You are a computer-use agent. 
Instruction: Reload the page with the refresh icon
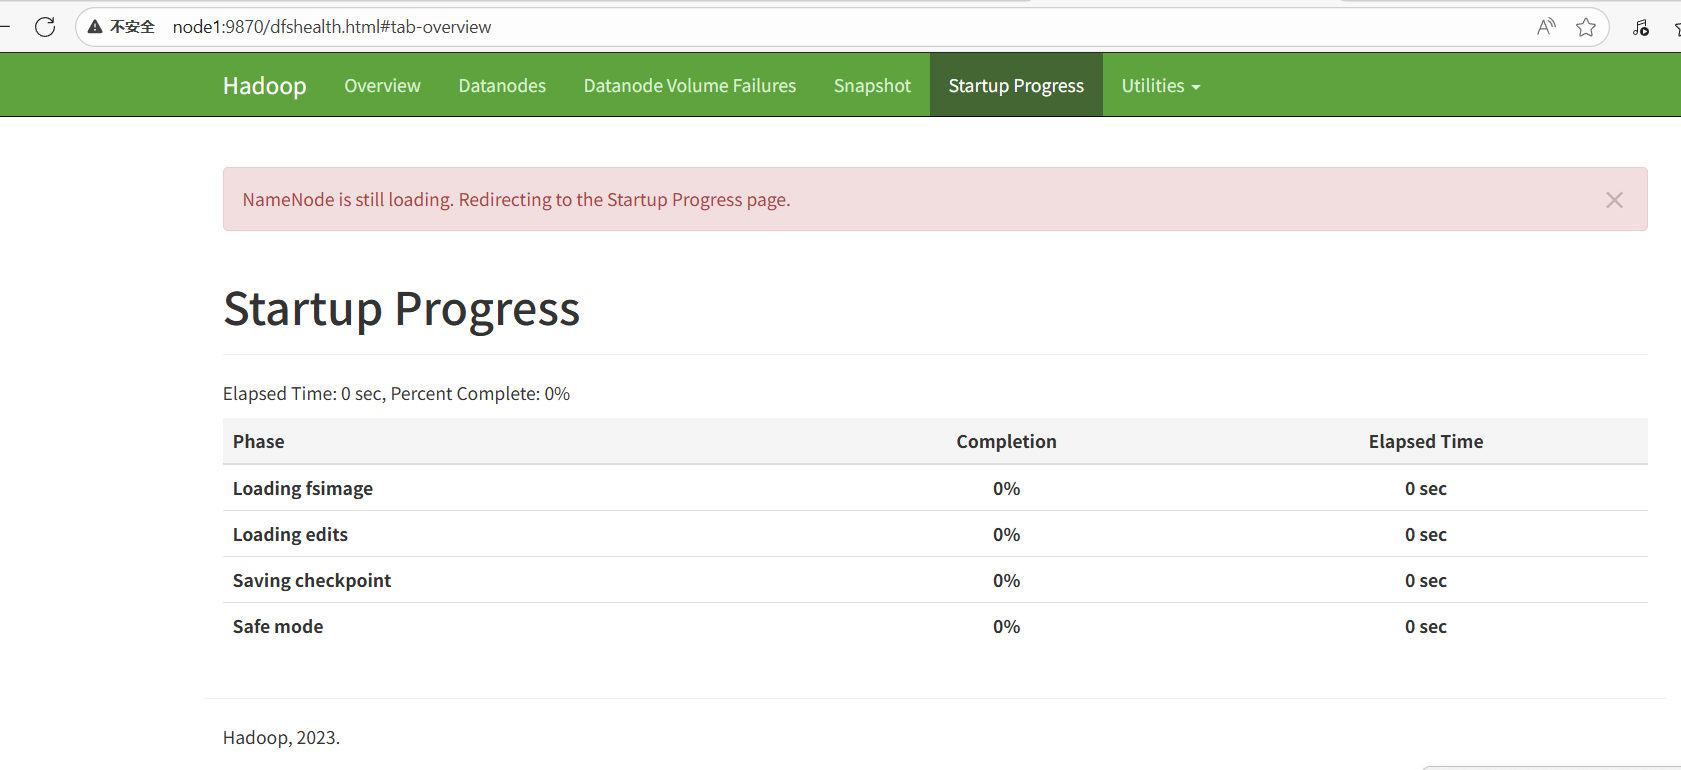point(45,27)
